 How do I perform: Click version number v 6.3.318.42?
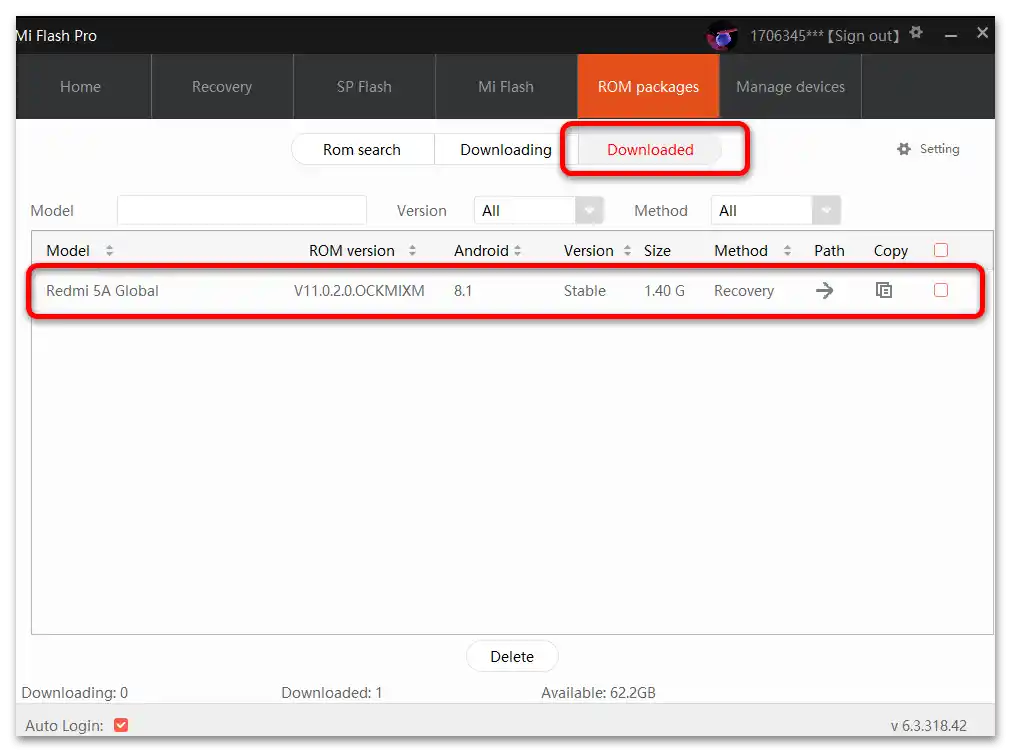928,726
